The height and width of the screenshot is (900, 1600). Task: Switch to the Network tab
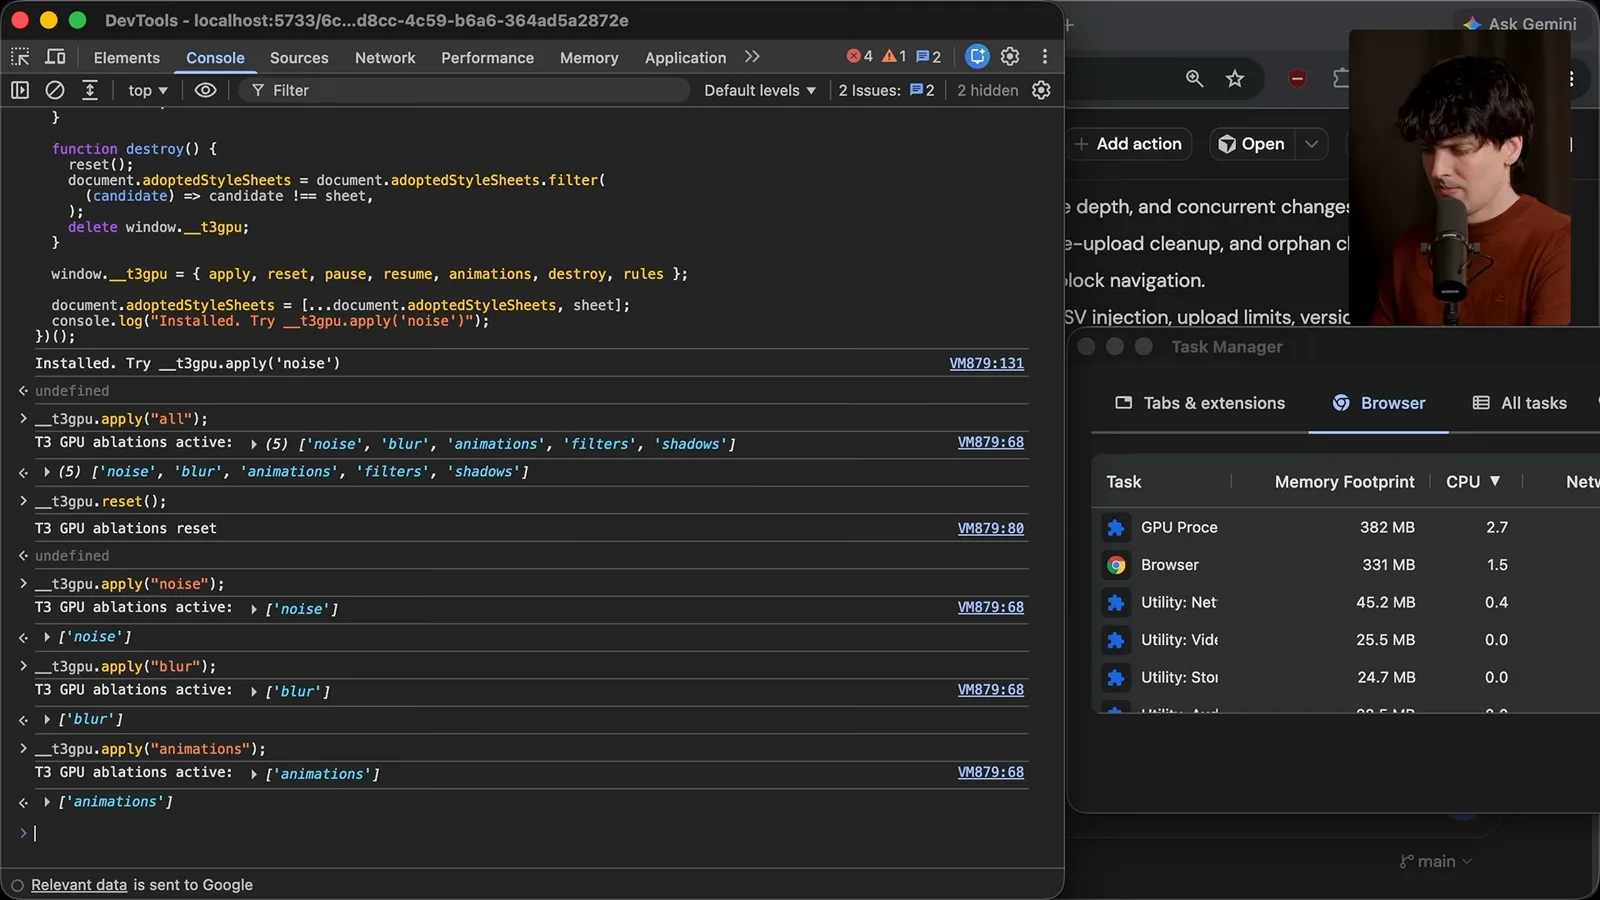coord(385,58)
